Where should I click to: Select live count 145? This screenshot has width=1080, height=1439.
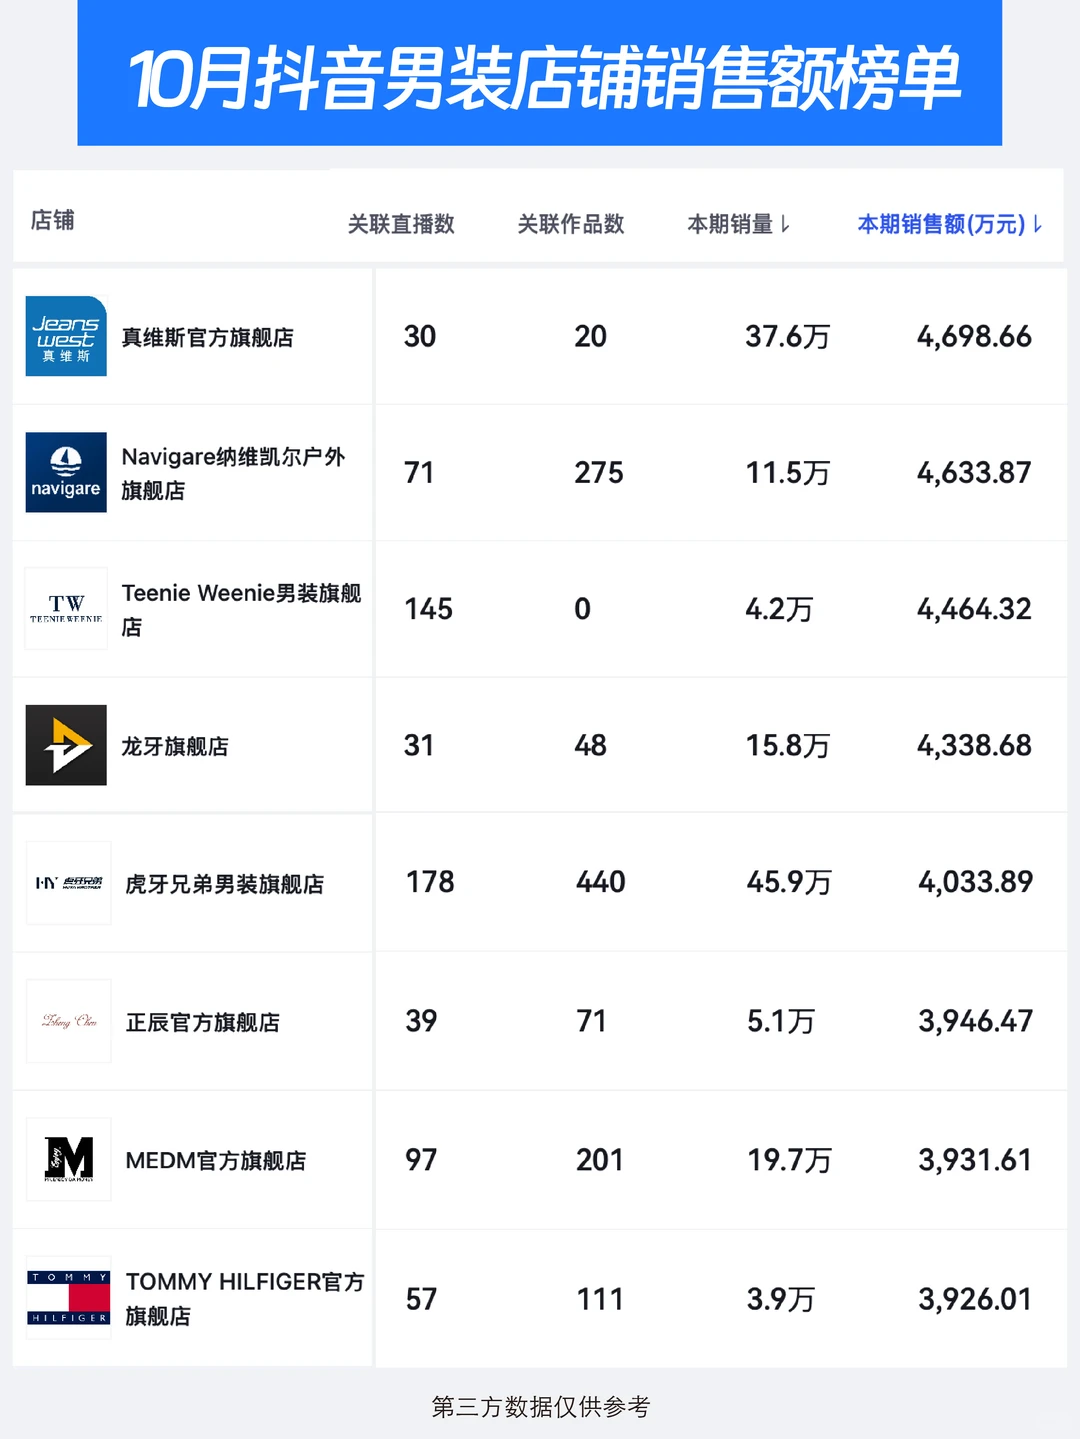click(428, 609)
